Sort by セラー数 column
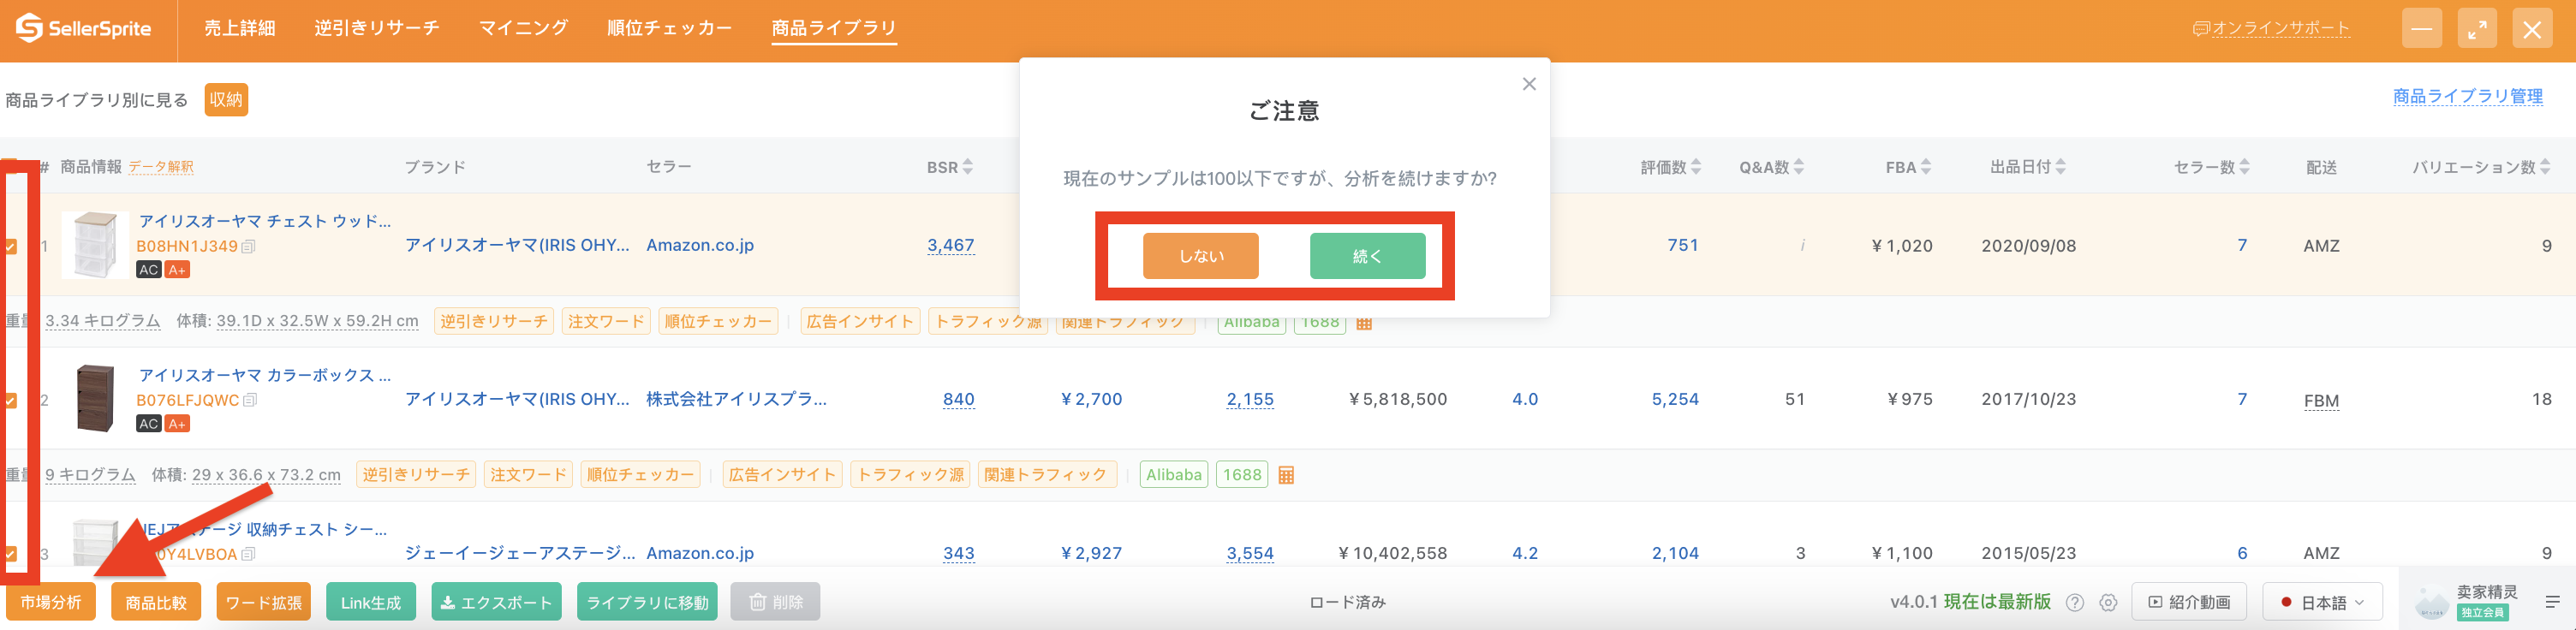Image resolution: width=2576 pixels, height=630 pixels. (2245, 167)
